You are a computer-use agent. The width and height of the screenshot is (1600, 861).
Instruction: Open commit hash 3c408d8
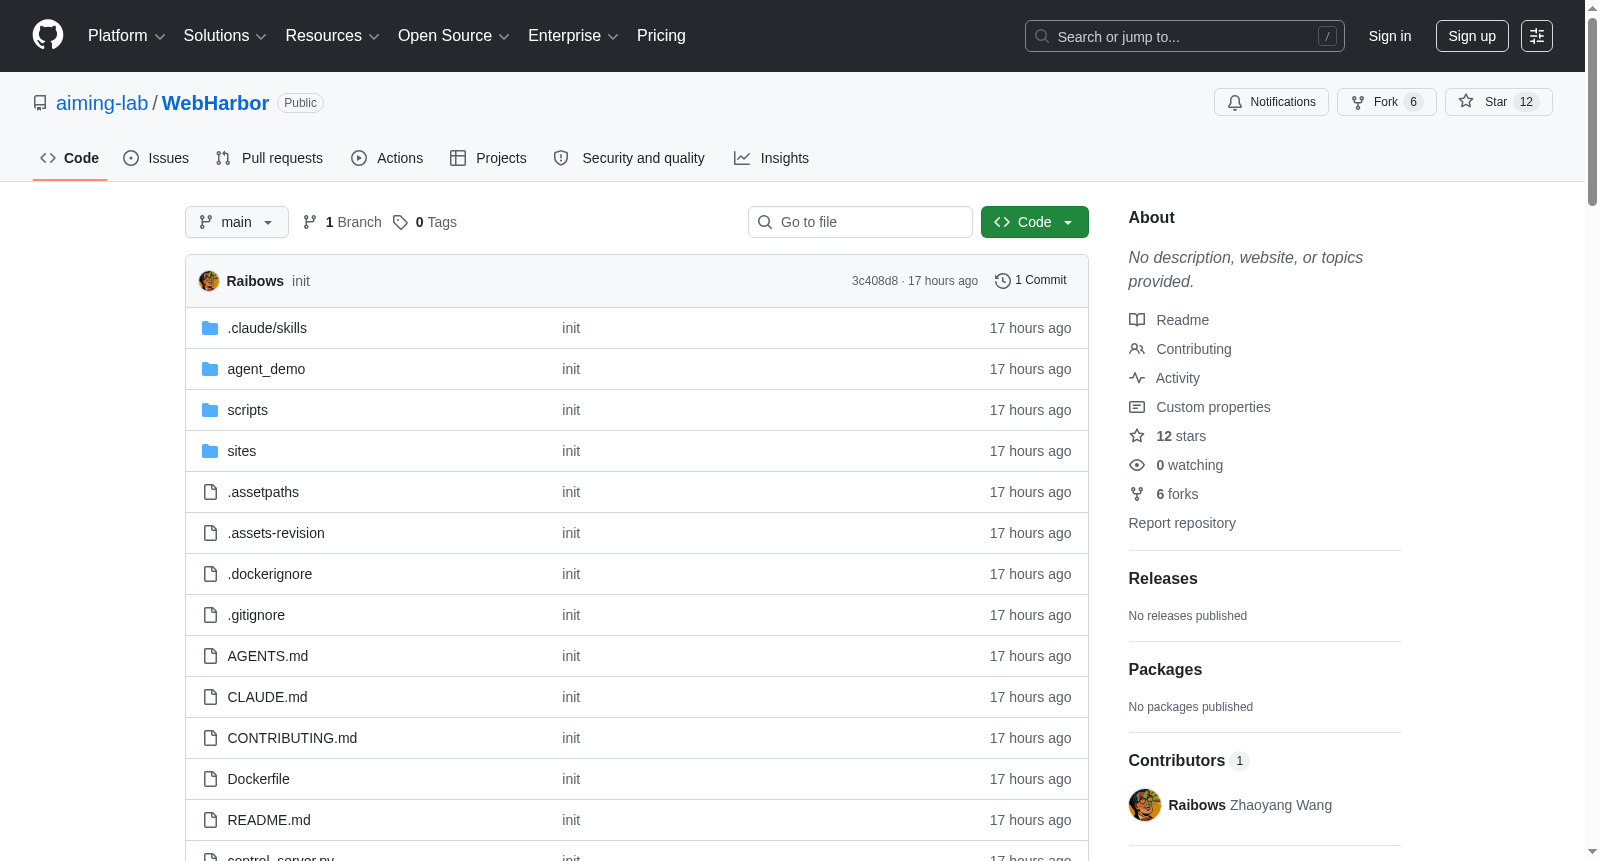[x=875, y=281]
